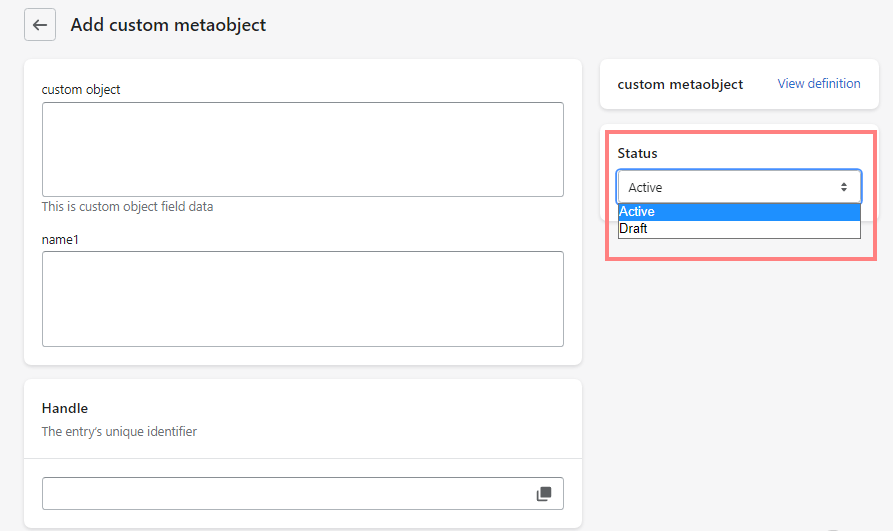Click 'The entry's unique identifier' description
This screenshot has height=531, width=893.
[x=119, y=432]
